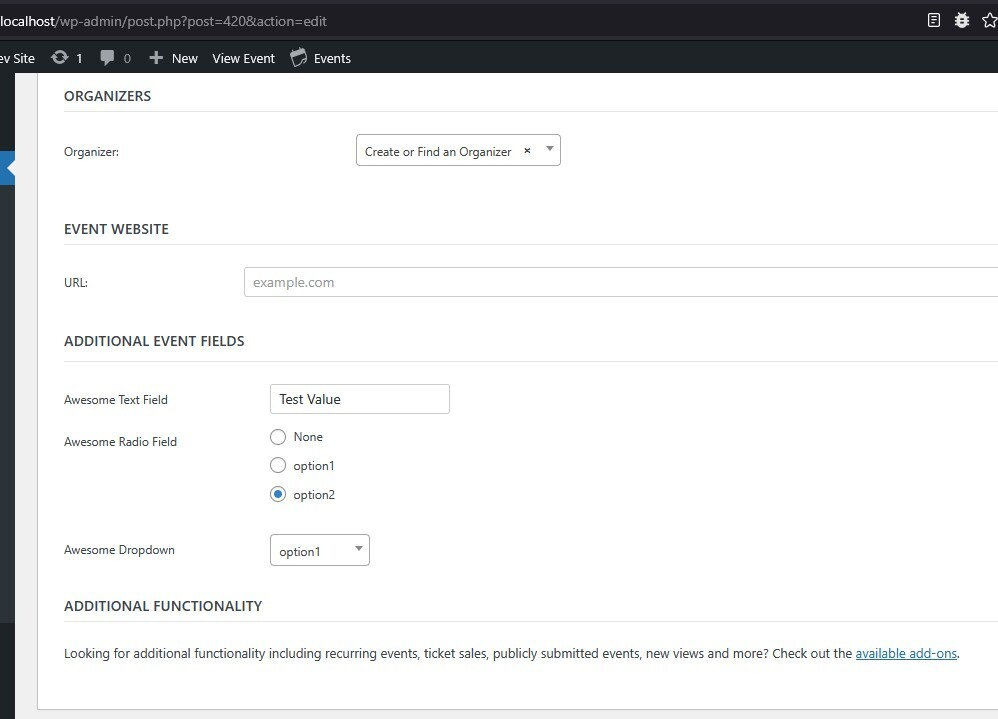Image resolution: width=998 pixels, height=719 pixels.
Task: Select option2 for Awesome Radio Field
Action: (278, 494)
